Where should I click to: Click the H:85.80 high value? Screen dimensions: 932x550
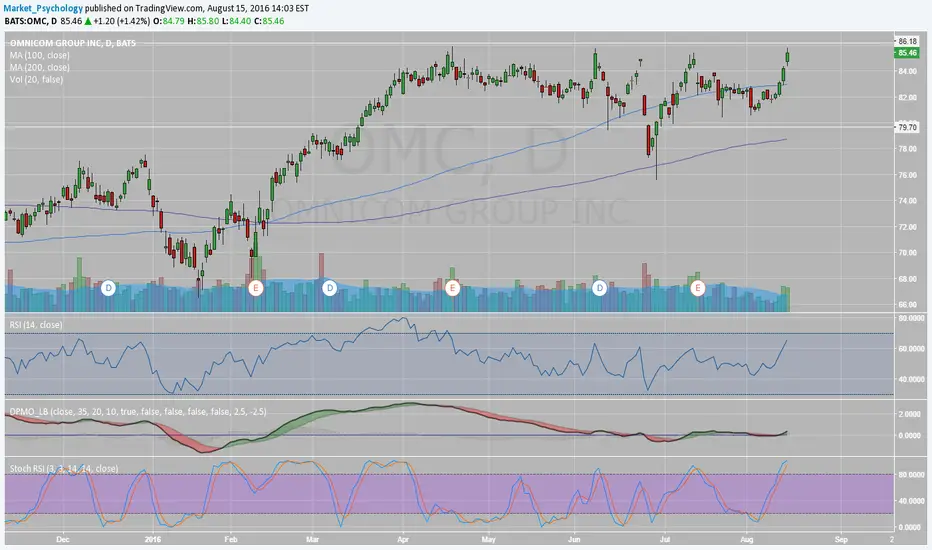(x=203, y=21)
